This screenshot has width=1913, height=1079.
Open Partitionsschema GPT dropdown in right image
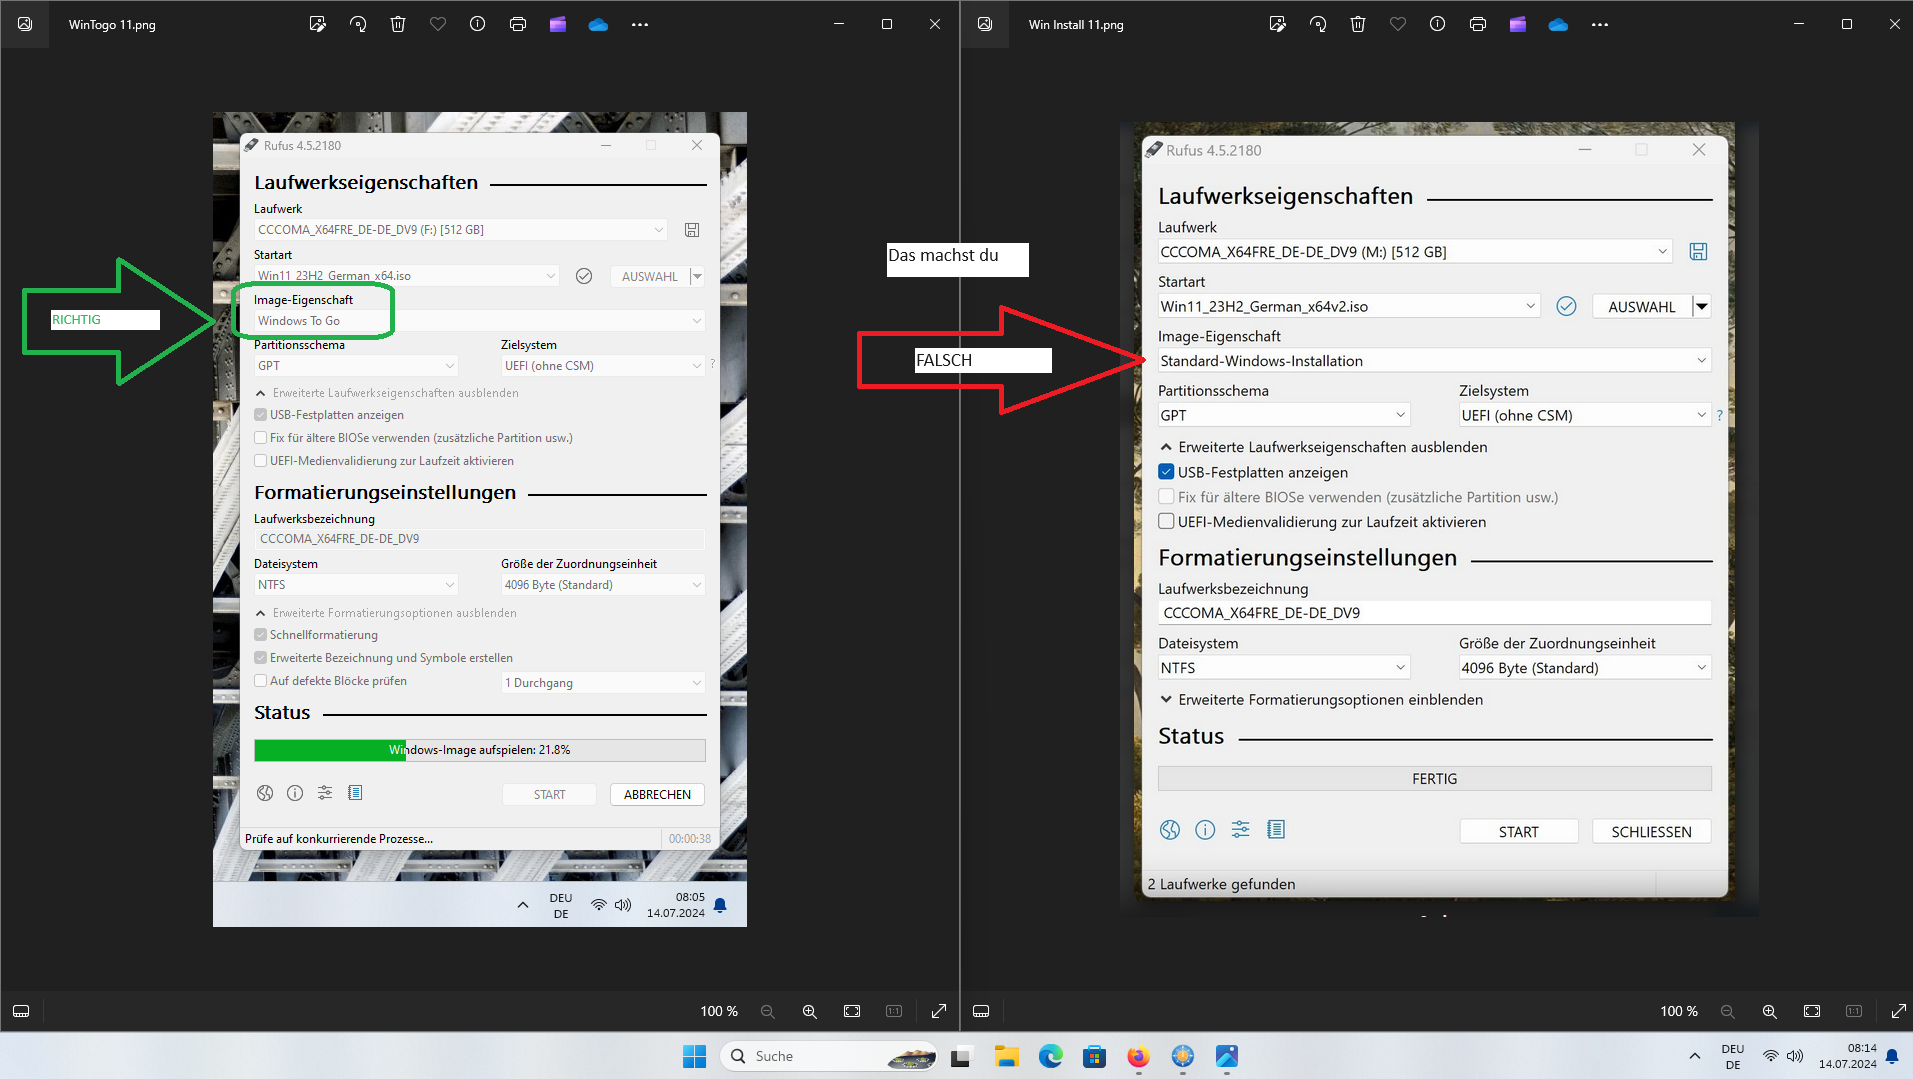1283,415
